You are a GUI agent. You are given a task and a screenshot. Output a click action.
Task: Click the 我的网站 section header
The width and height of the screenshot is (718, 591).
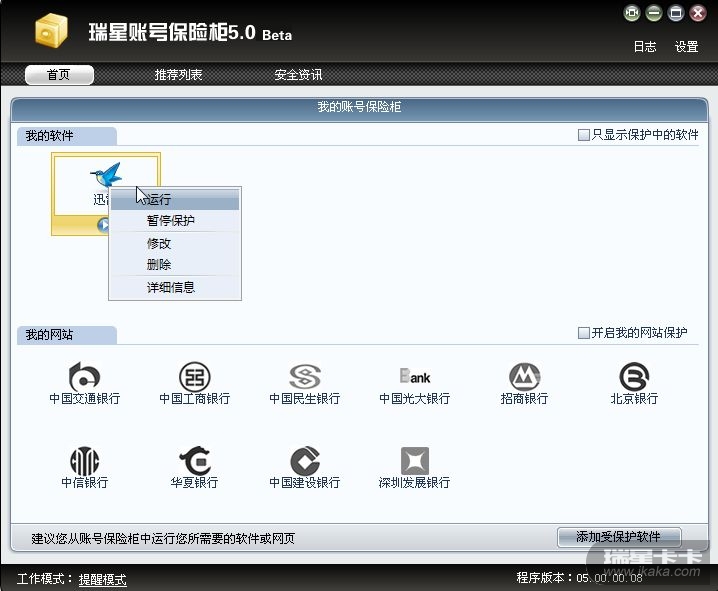(x=66, y=335)
